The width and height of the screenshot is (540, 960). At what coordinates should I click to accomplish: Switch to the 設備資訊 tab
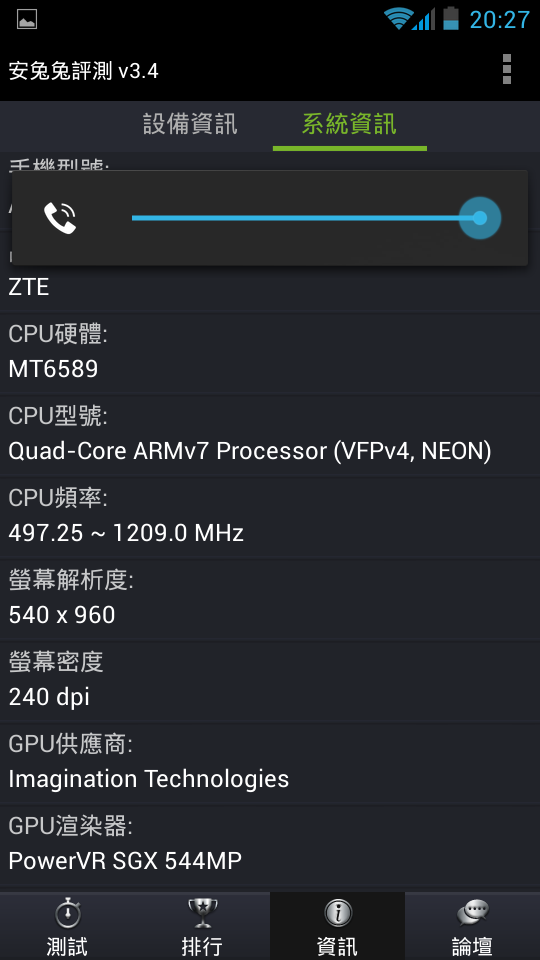pyautogui.click(x=190, y=124)
